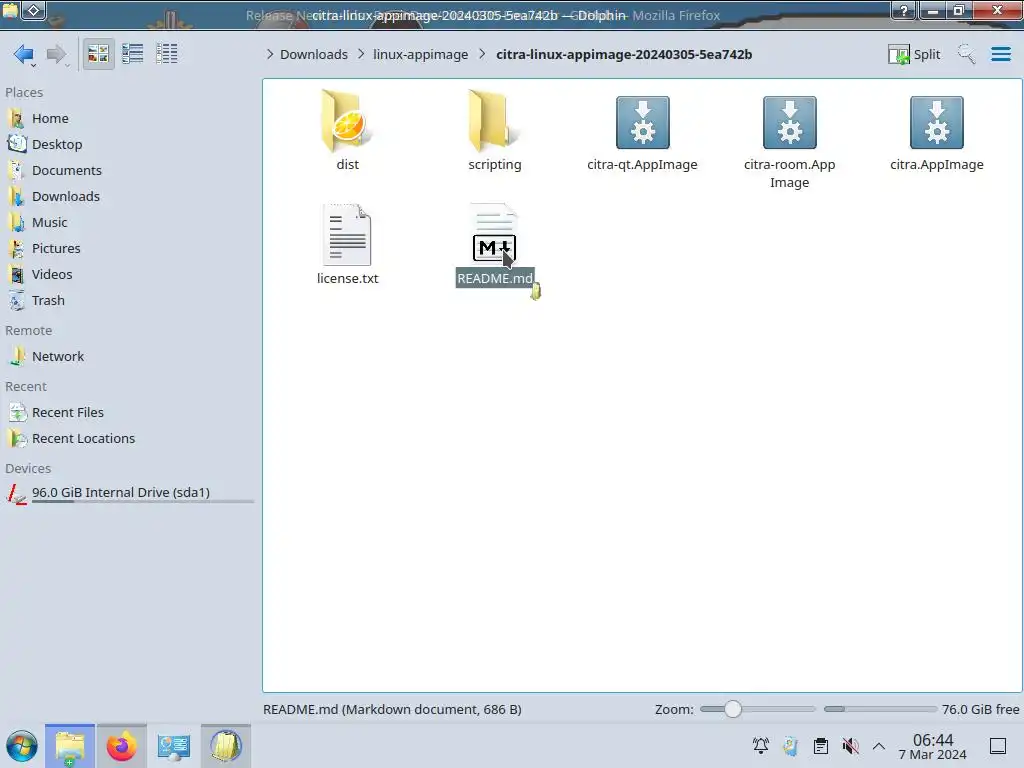Click the fourth taskbar bag application
The height and width of the screenshot is (768, 1024).
pos(226,746)
